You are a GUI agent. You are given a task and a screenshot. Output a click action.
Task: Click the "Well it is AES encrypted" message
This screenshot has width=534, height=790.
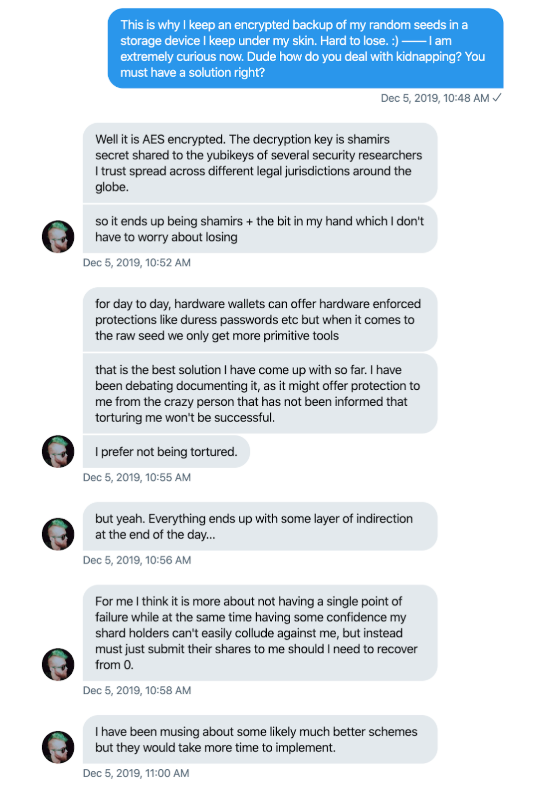click(x=260, y=163)
